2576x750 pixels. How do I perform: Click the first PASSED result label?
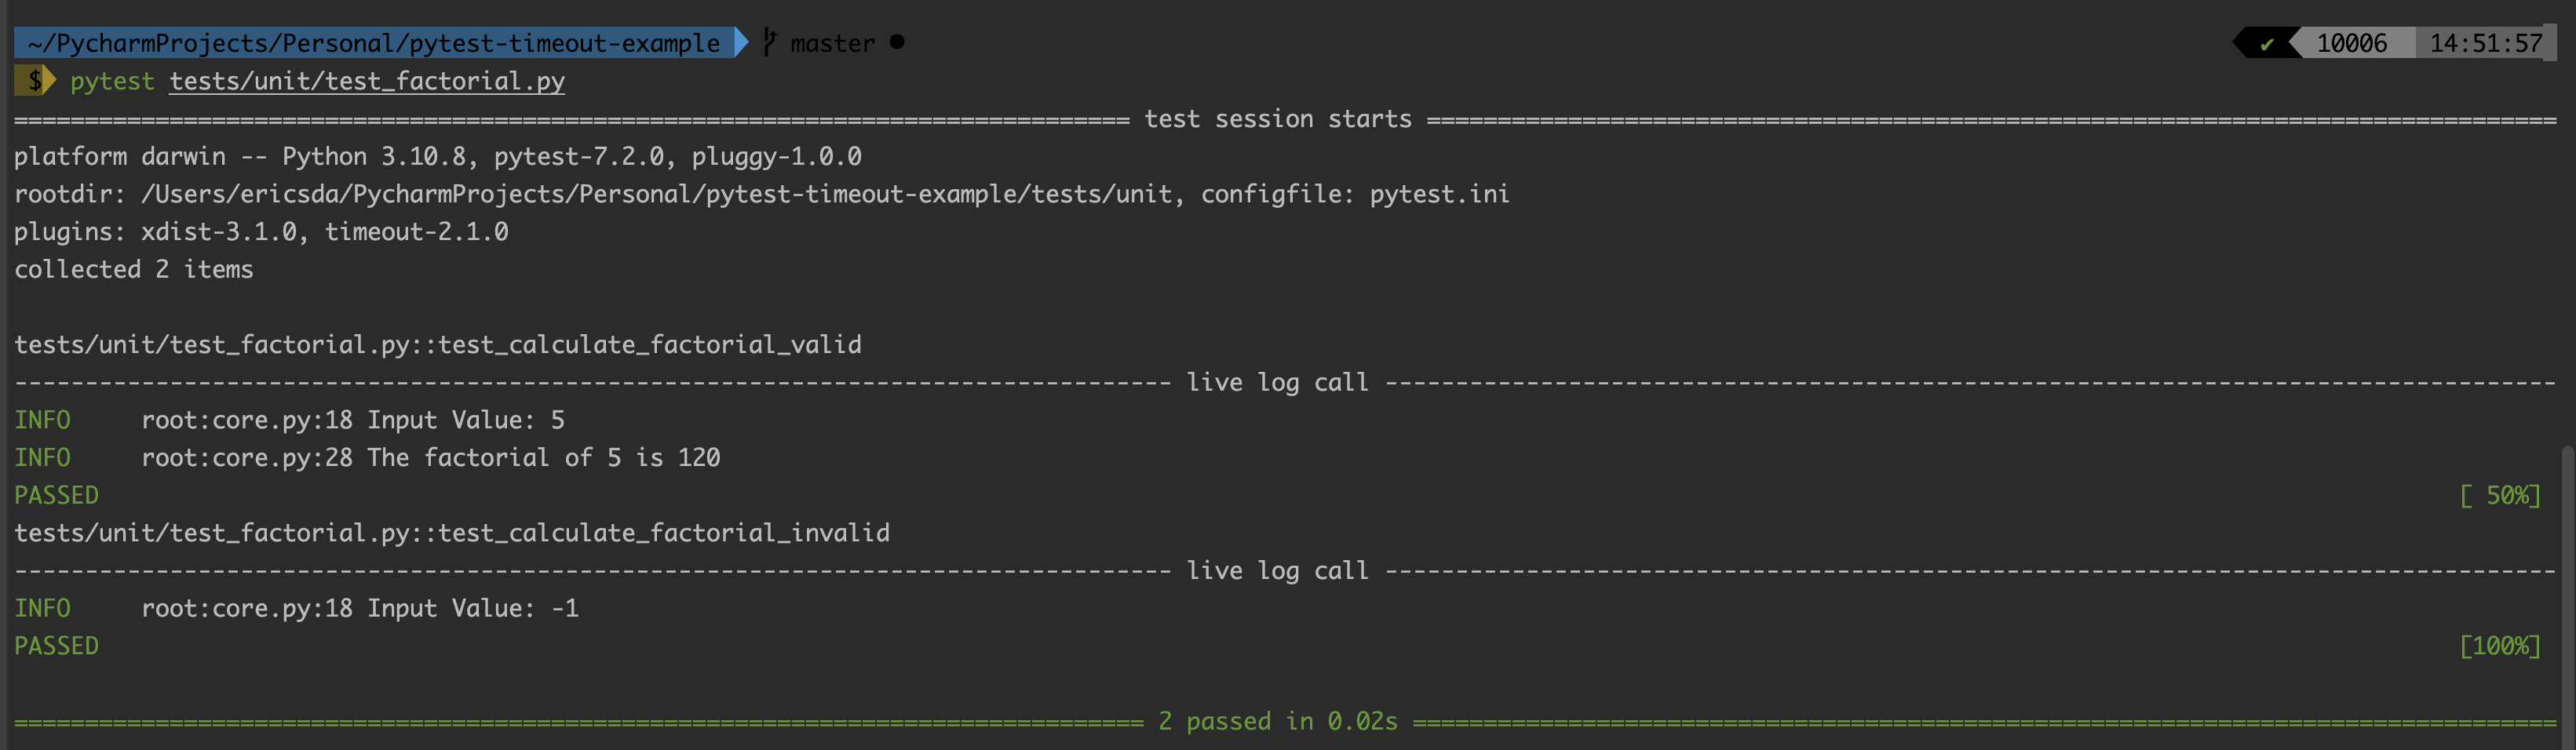(x=56, y=495)
